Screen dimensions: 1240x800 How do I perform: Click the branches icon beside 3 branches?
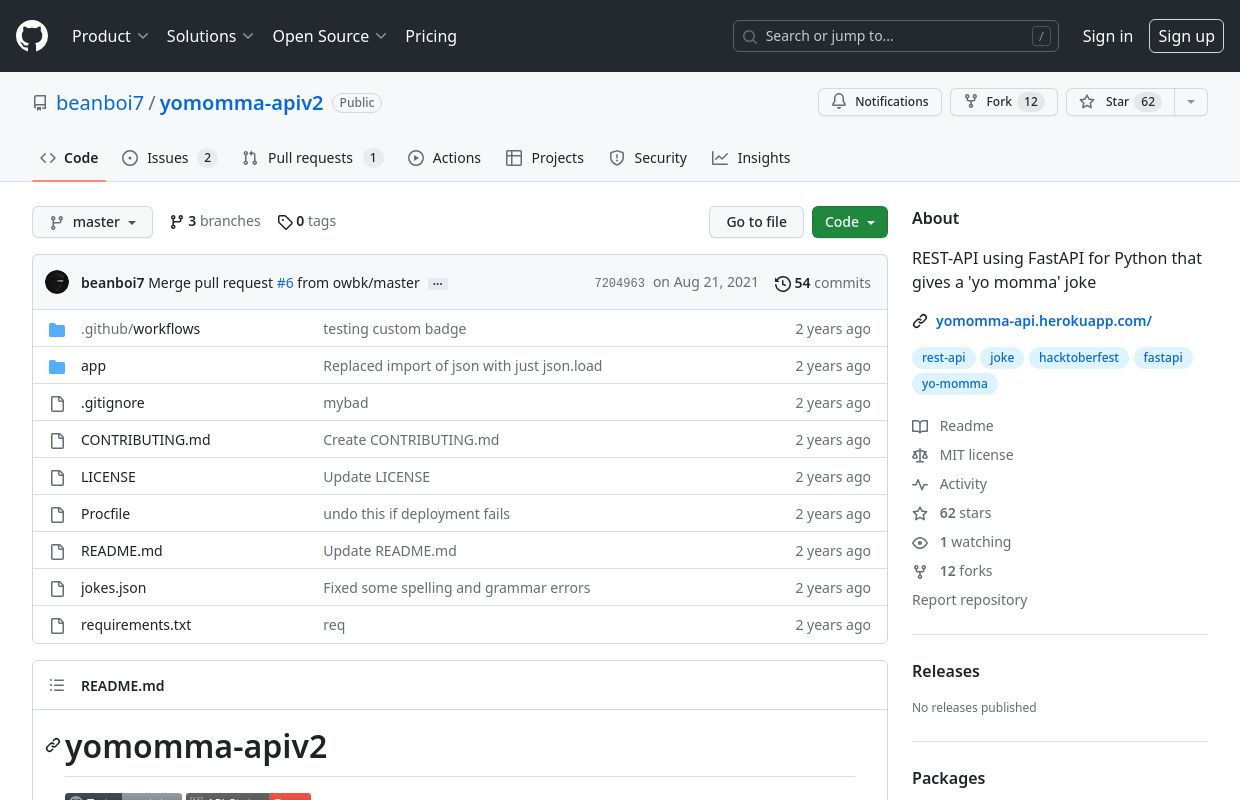(x=177, y=222)
